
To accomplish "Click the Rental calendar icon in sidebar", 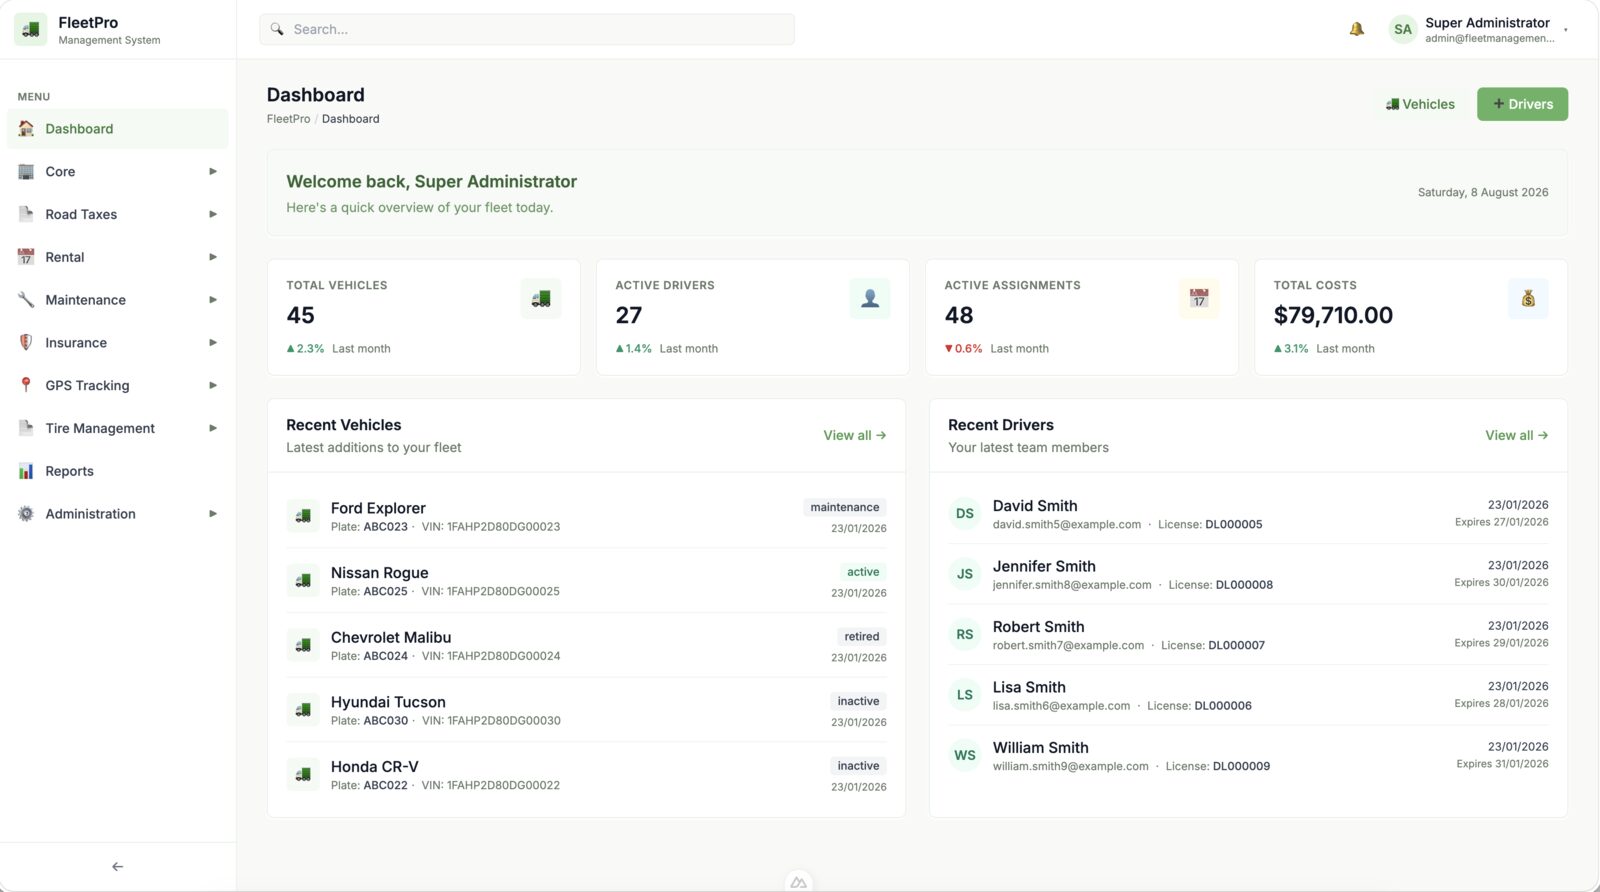I will [26, 257].
